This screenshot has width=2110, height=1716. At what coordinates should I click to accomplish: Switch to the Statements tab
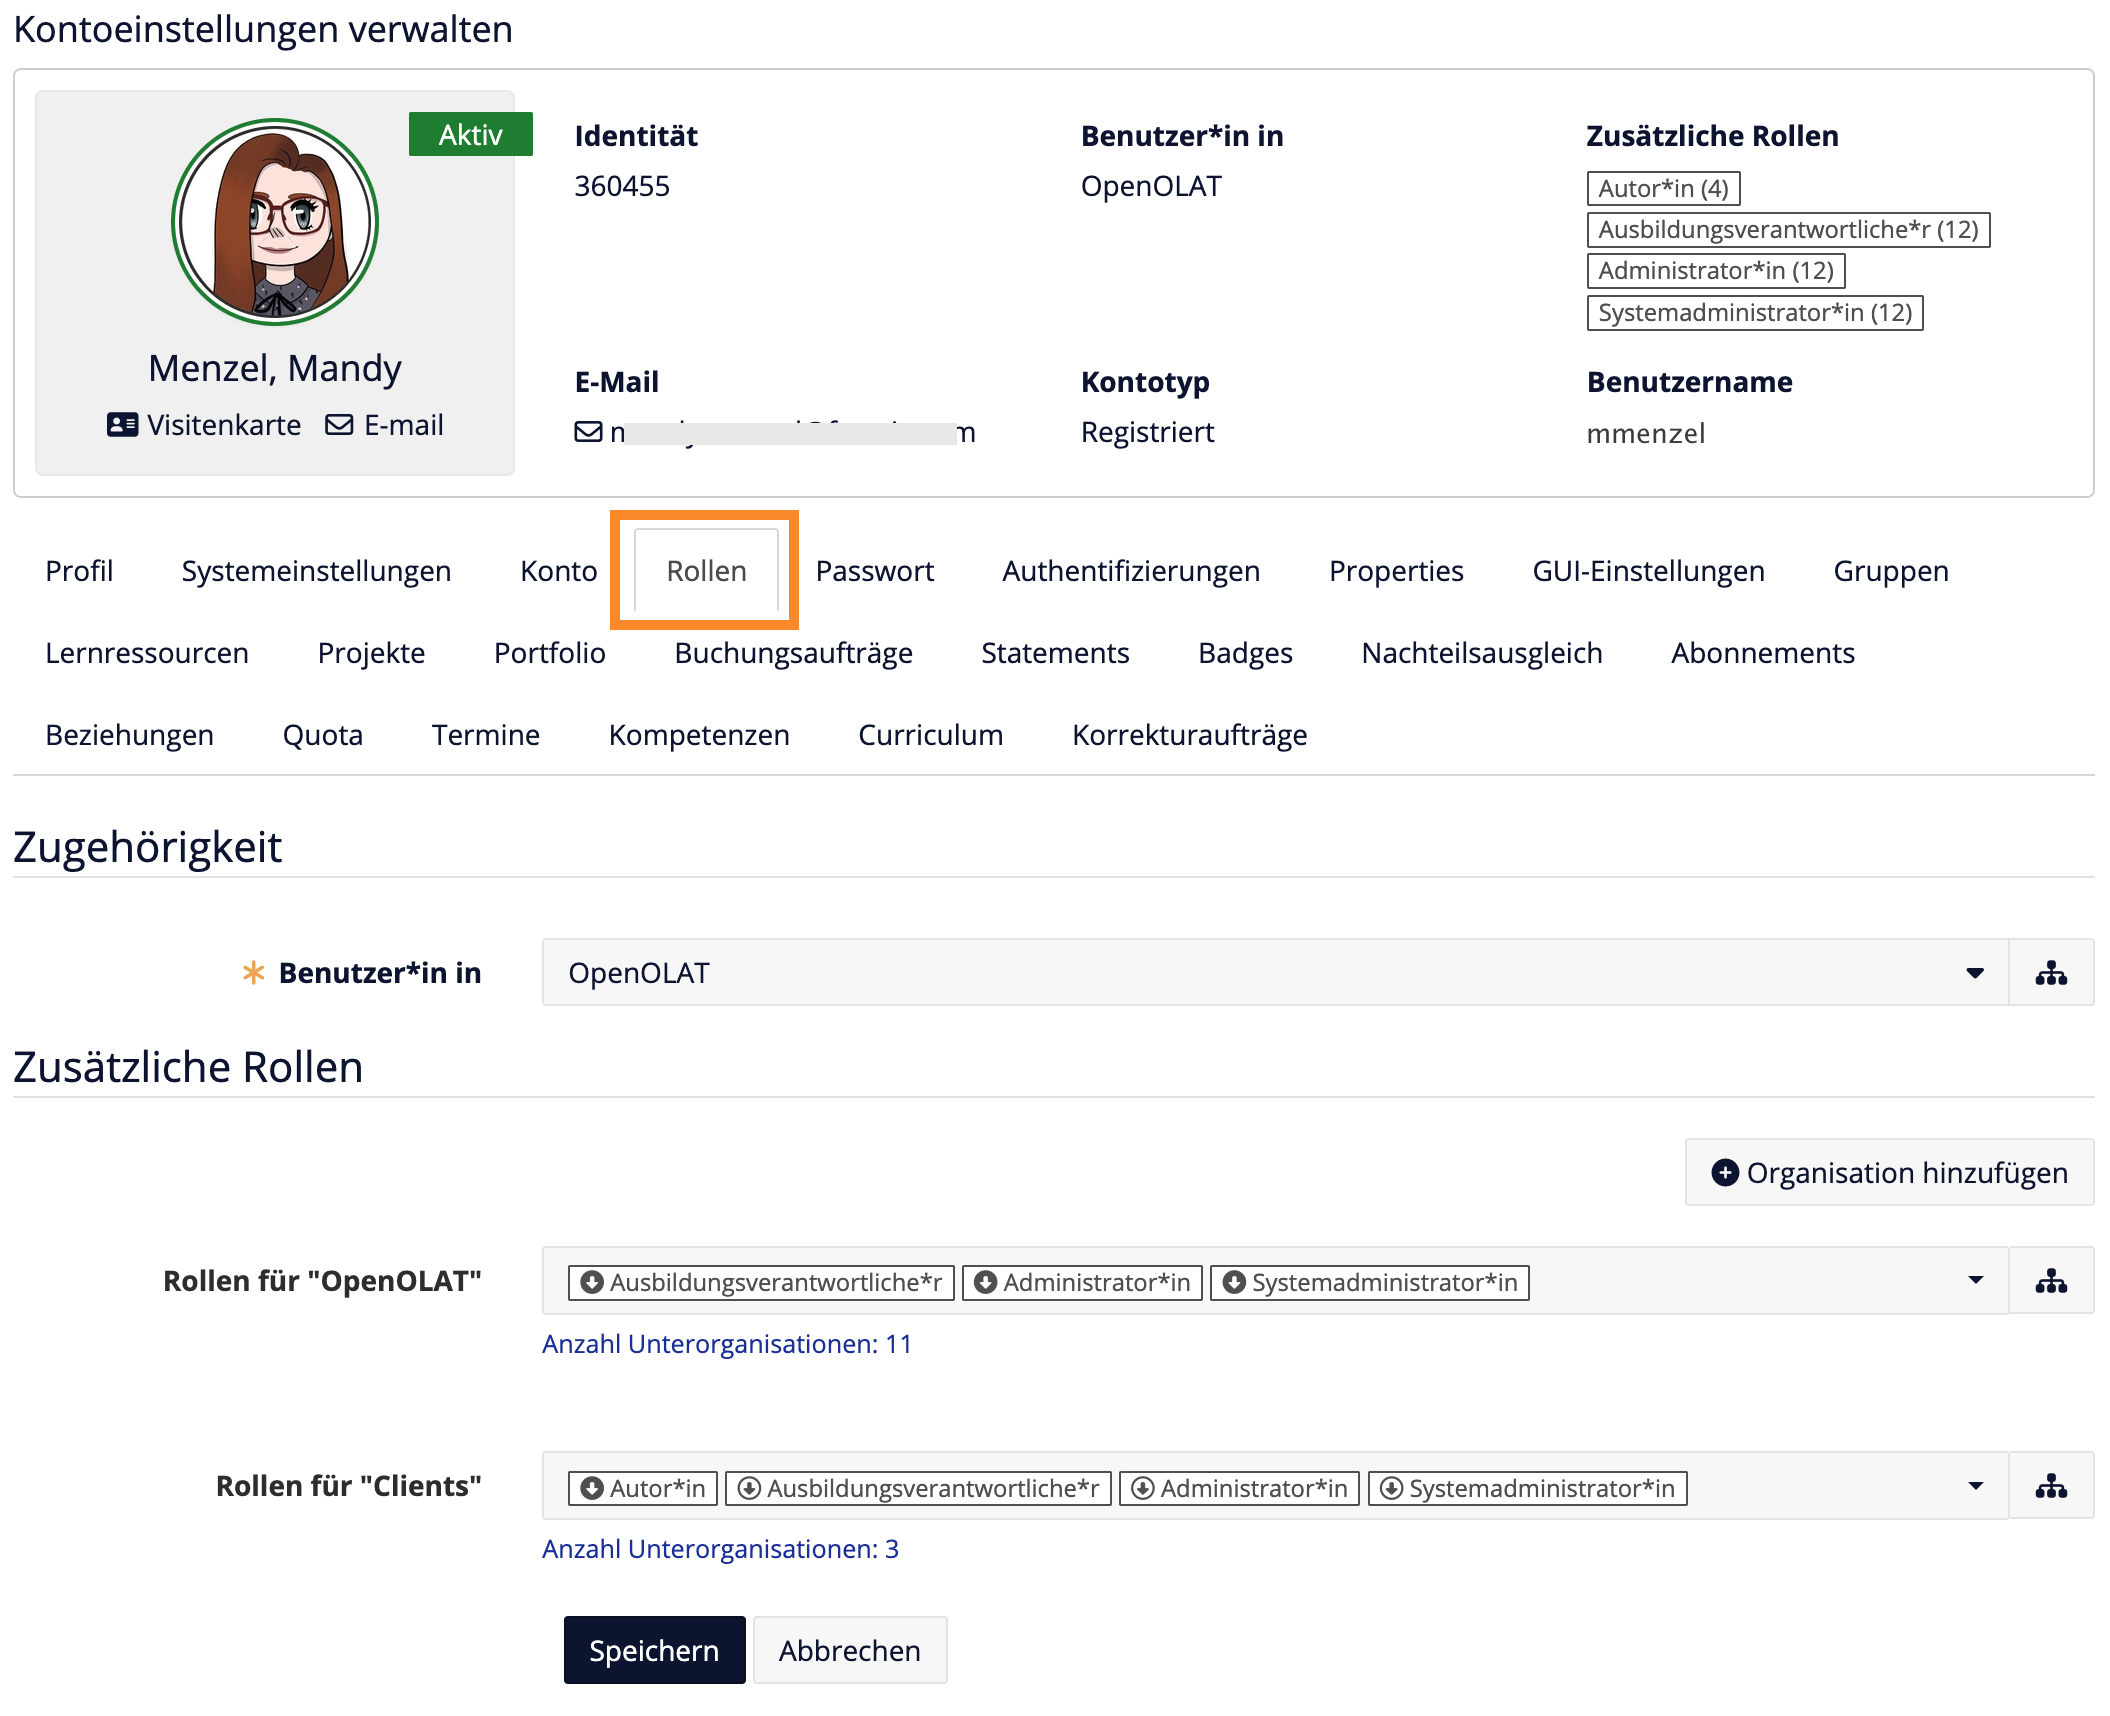pyautogui.click(x=1055, y=653)
